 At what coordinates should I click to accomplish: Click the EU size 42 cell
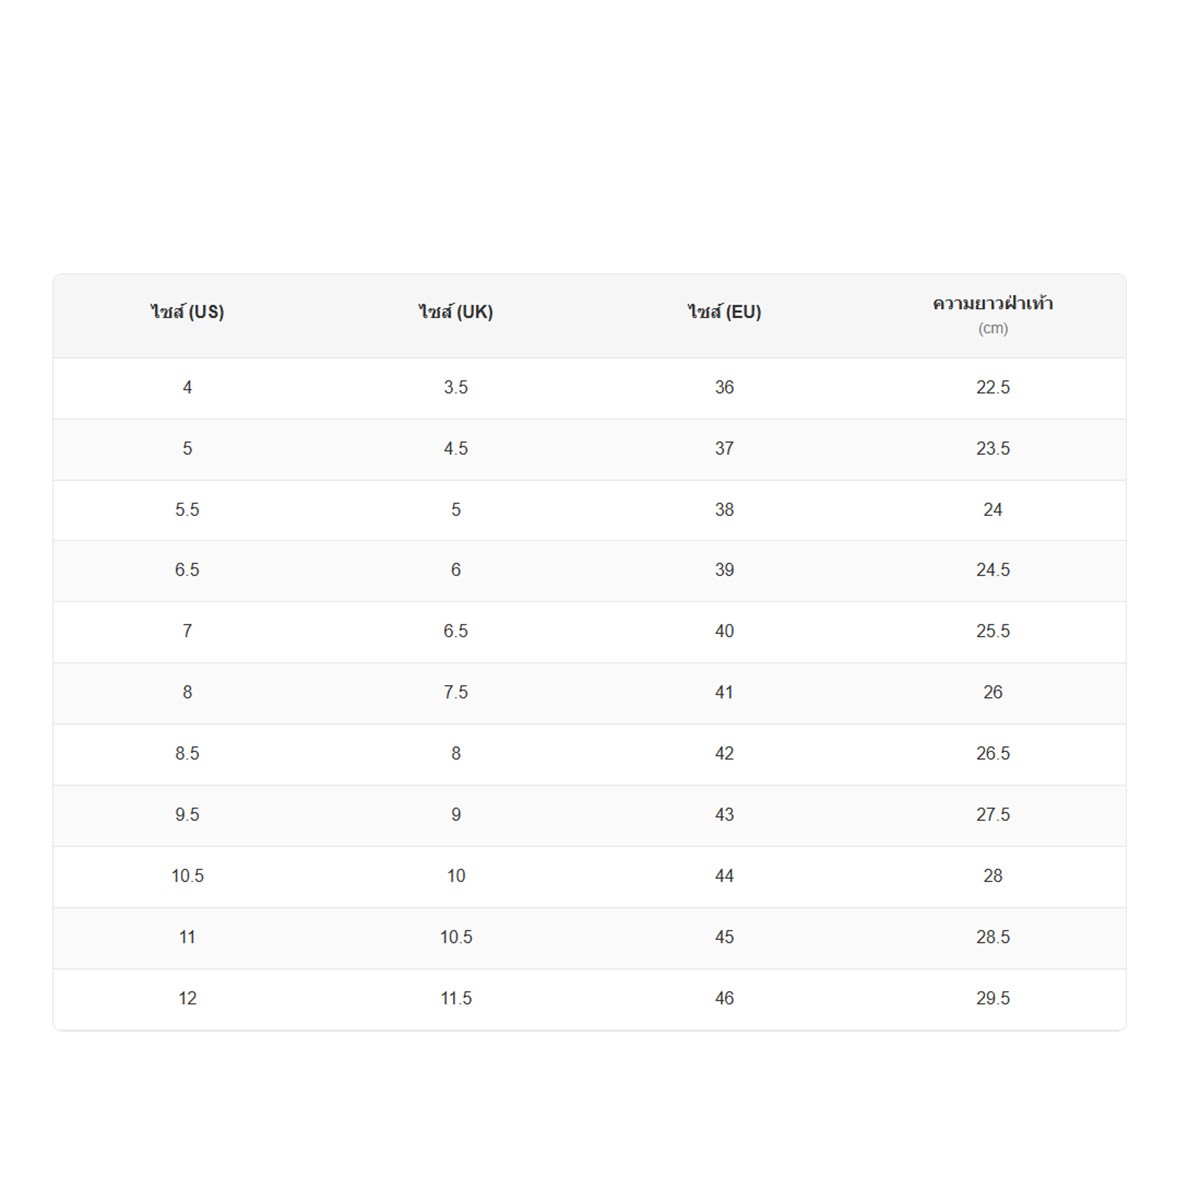click(x=724, y=754)
